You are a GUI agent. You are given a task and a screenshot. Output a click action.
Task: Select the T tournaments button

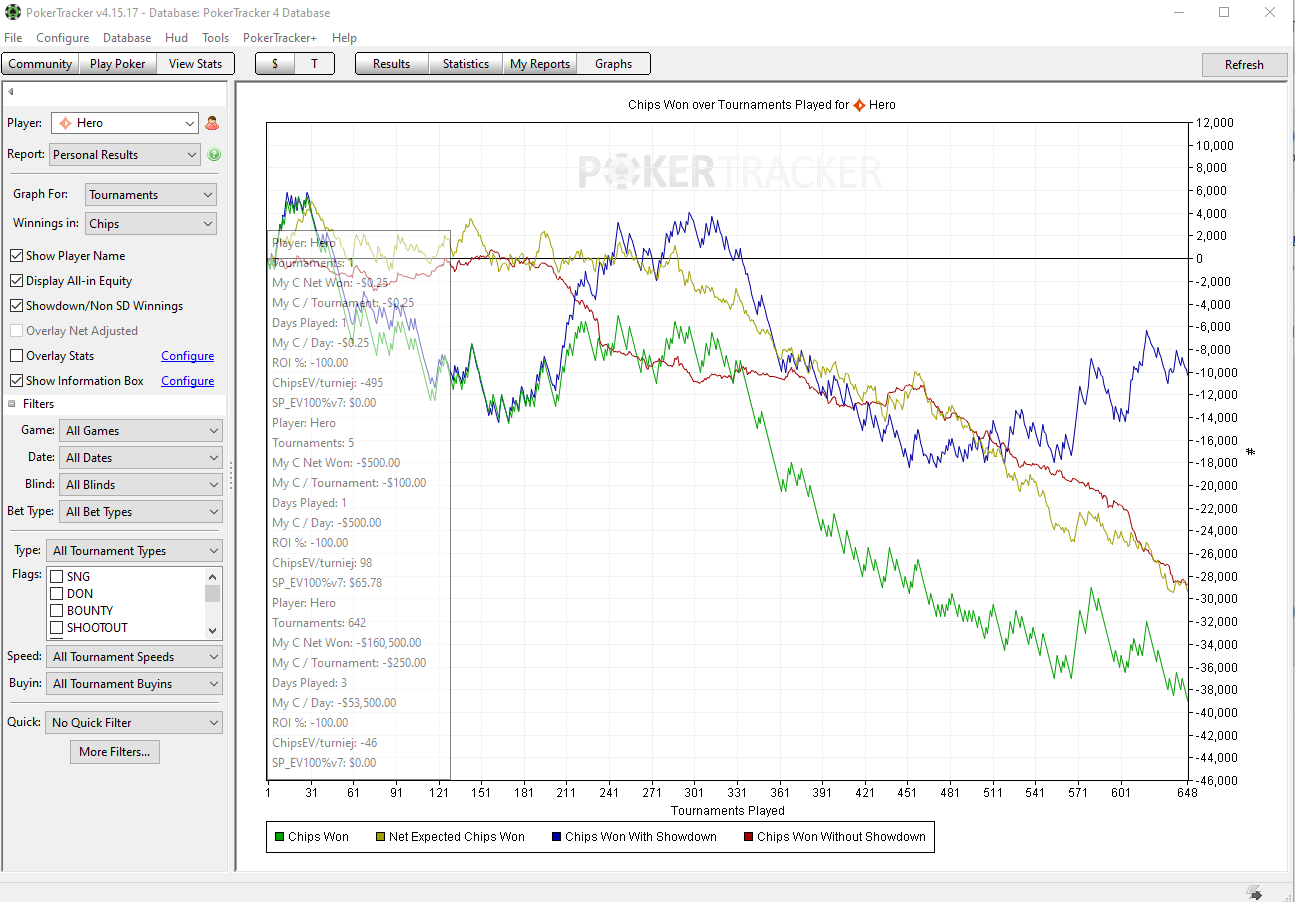[314, 64]
